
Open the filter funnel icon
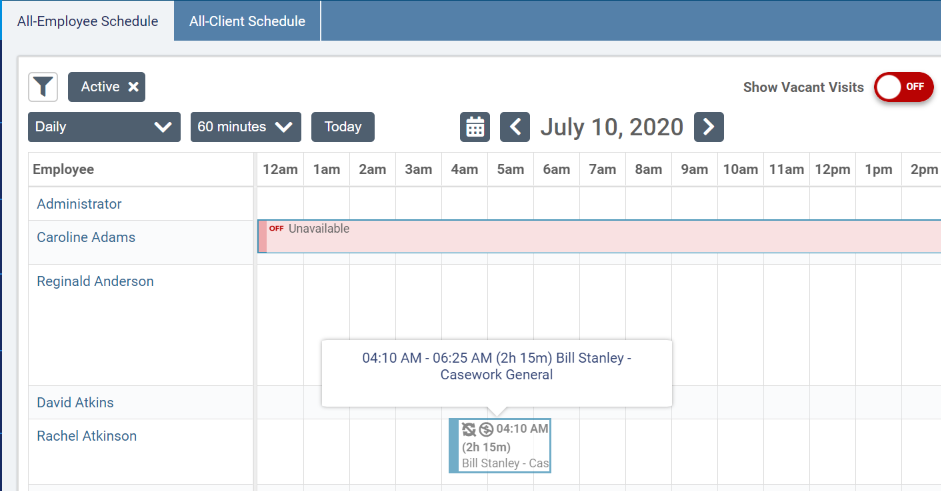pyautogui.click(x=43, y=87)
